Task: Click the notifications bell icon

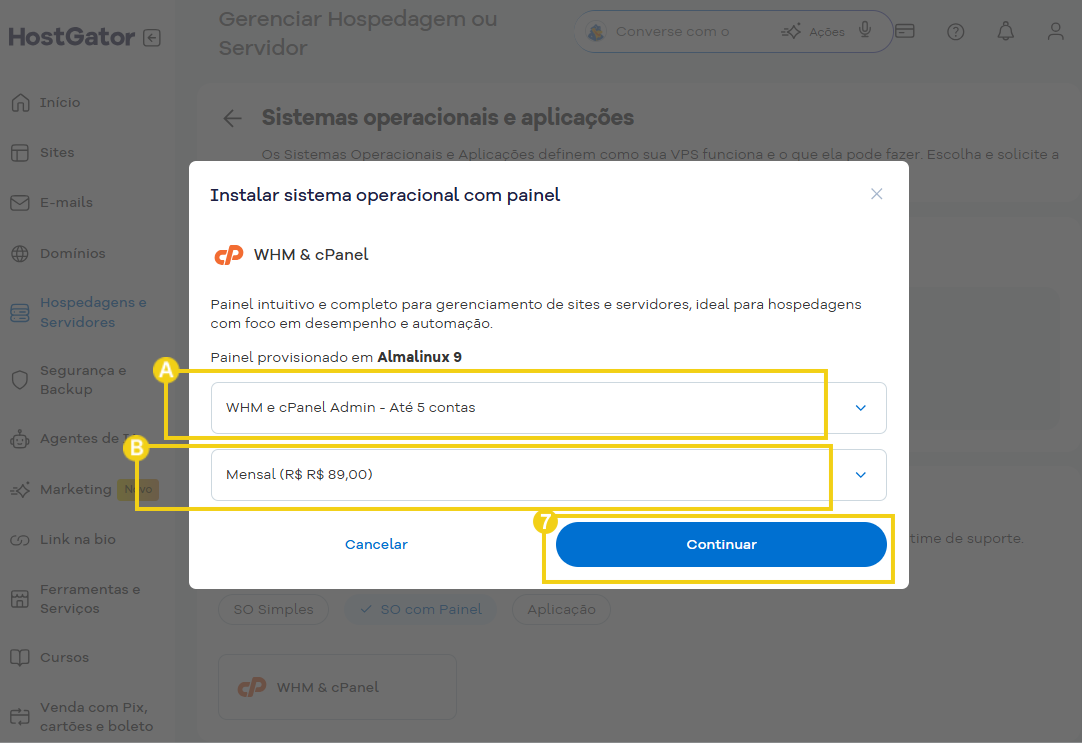Action: [x=1005, y=31]
